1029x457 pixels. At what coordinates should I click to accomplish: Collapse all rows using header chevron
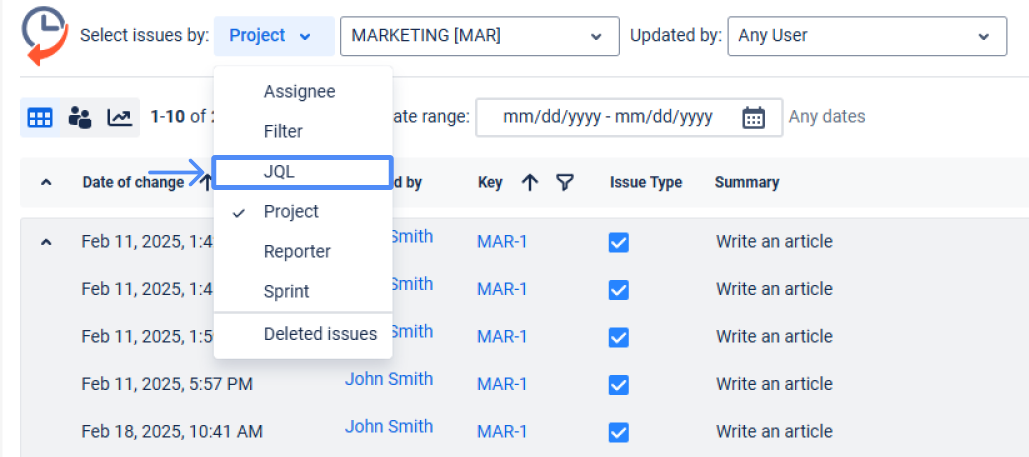pos(45,182)
